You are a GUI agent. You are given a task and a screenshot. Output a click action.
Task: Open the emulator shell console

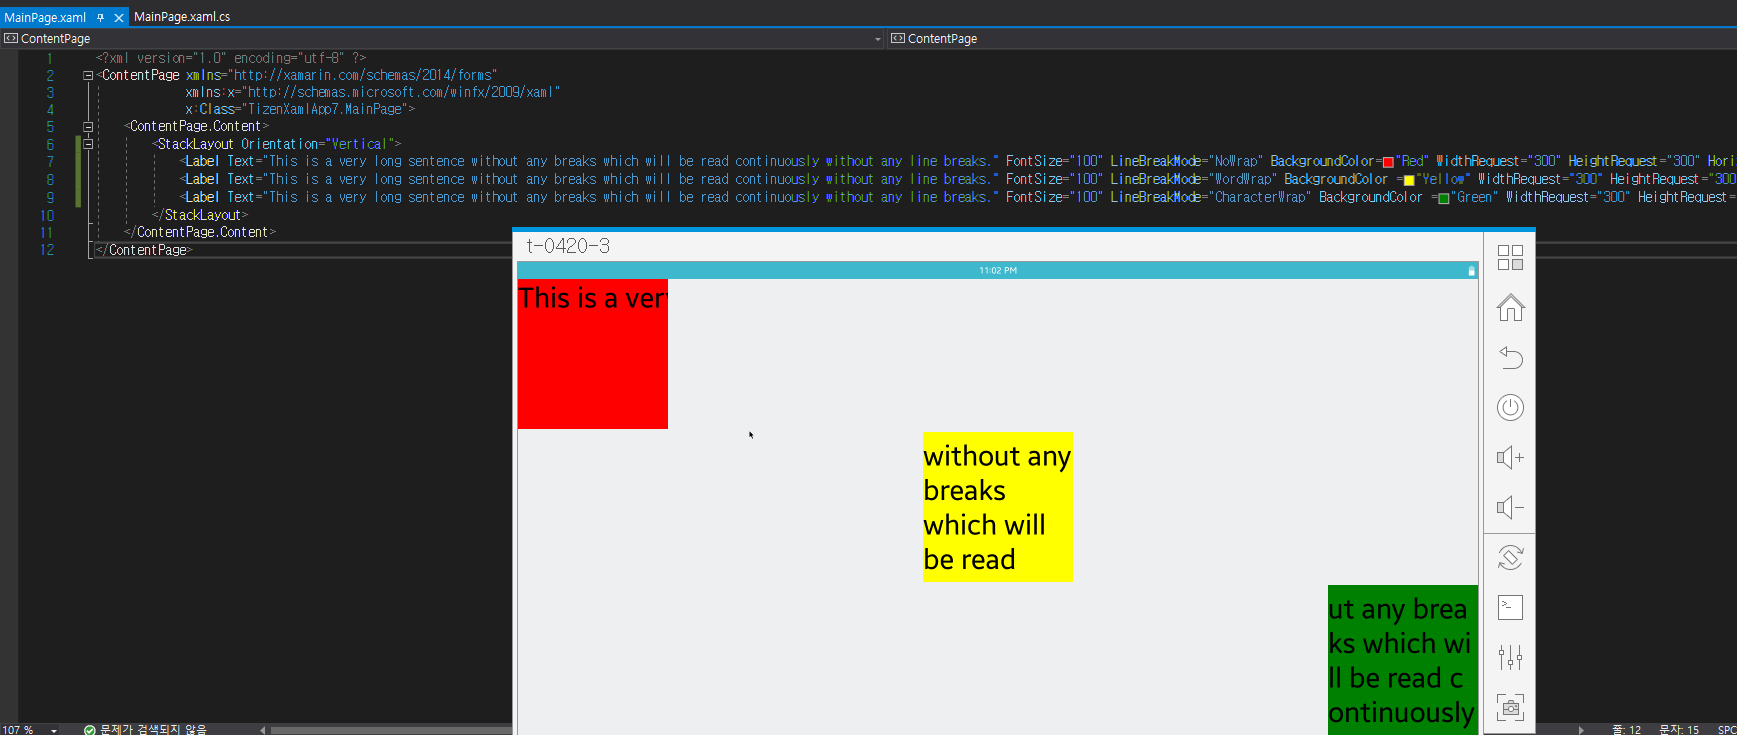coord(1510,607)
